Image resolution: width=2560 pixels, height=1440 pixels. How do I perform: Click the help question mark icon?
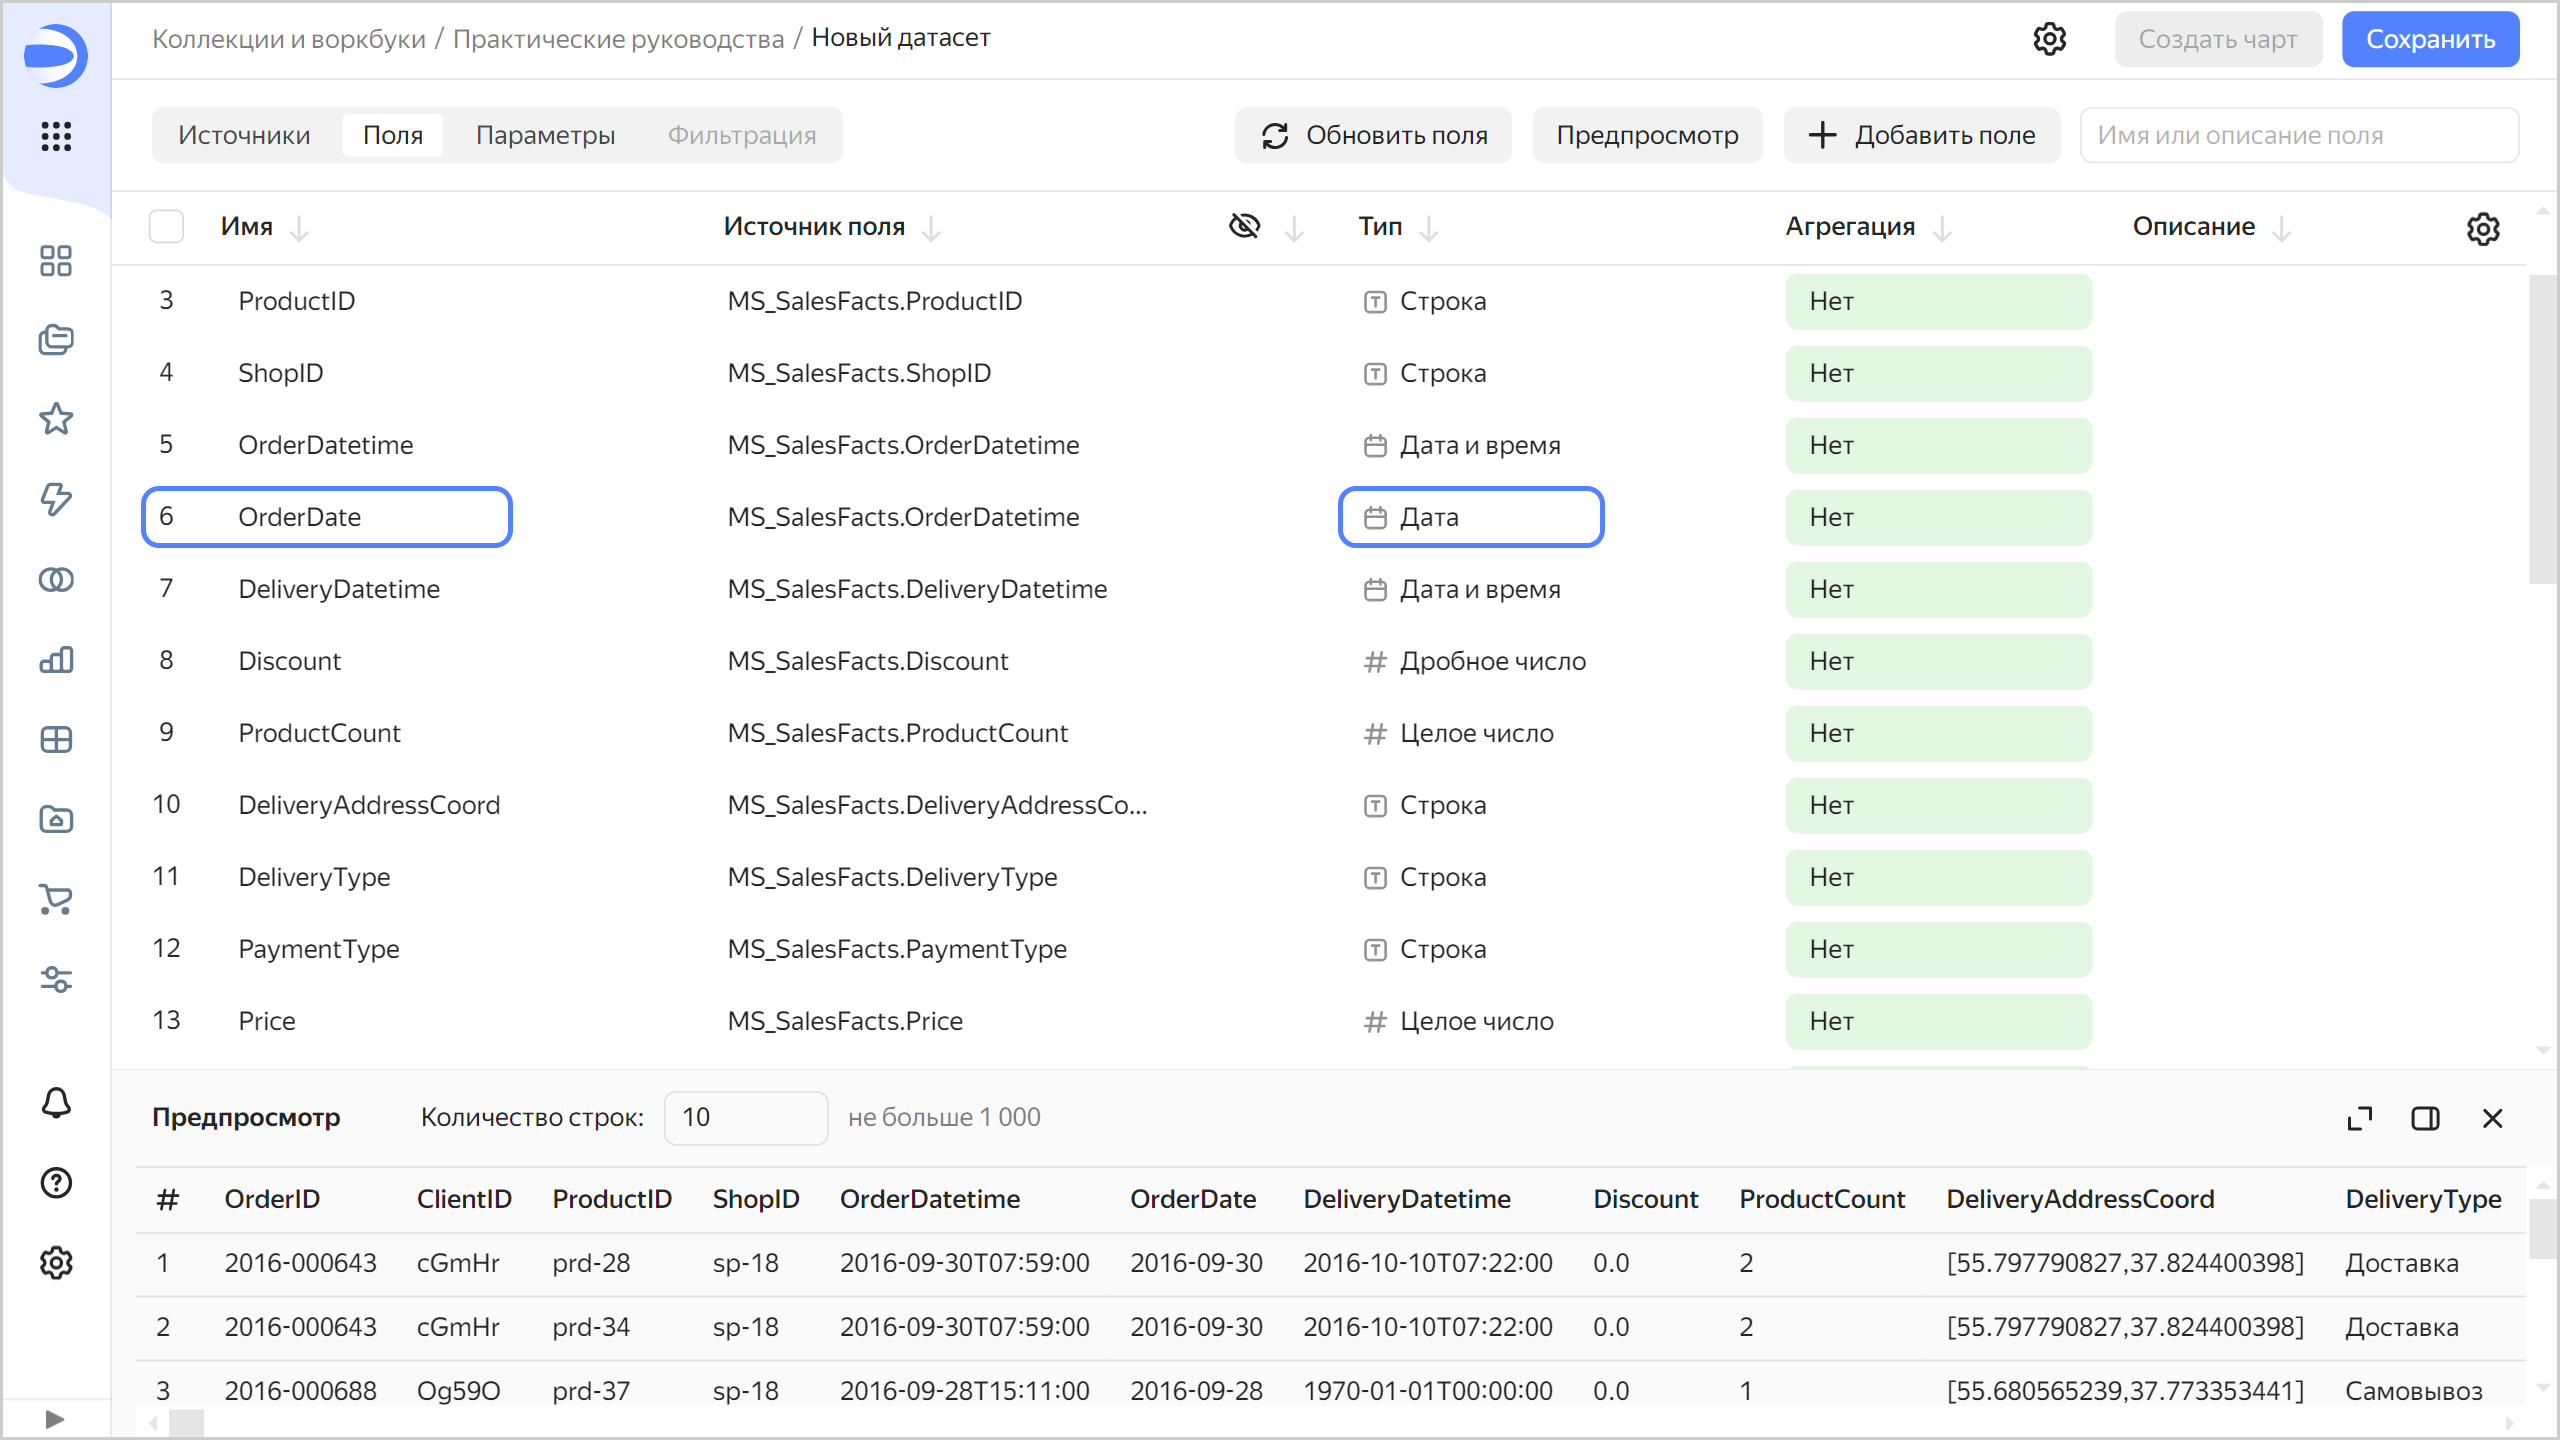point(56,1183)
